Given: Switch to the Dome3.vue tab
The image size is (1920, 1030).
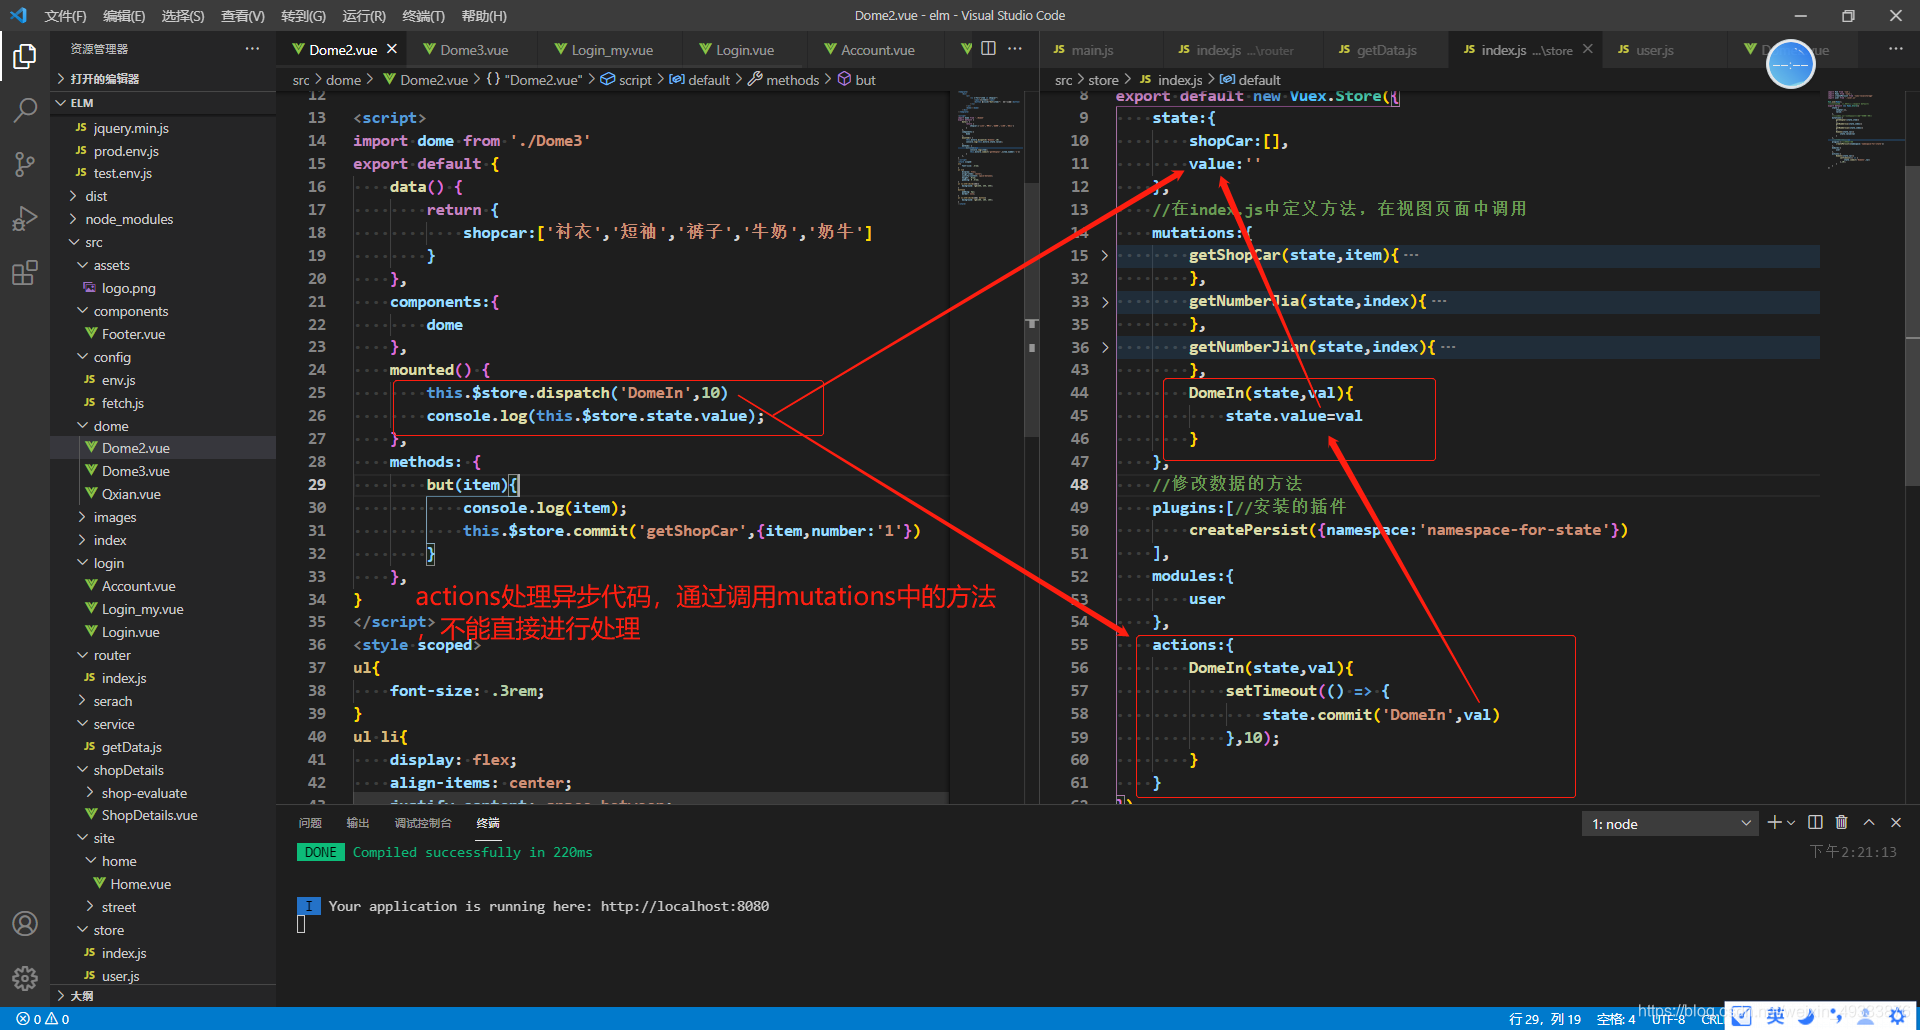Looking at the screenshot, I should coord(474,50).
